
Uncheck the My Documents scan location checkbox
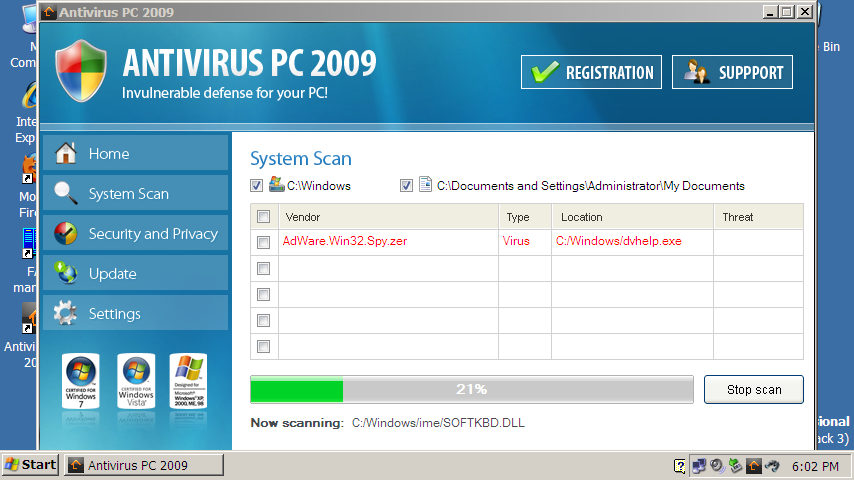406,186
